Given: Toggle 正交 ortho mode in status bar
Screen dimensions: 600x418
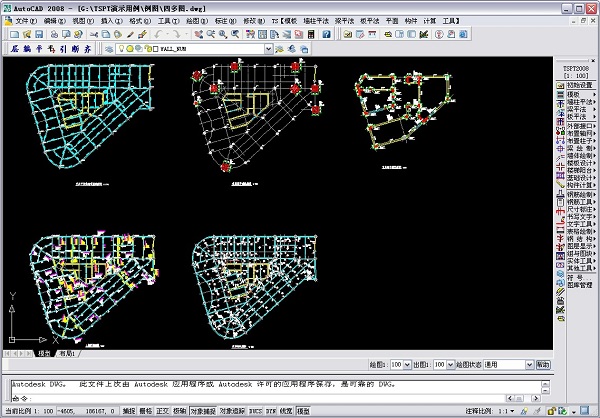Looking at the screenshot, I should click(163, 411).
